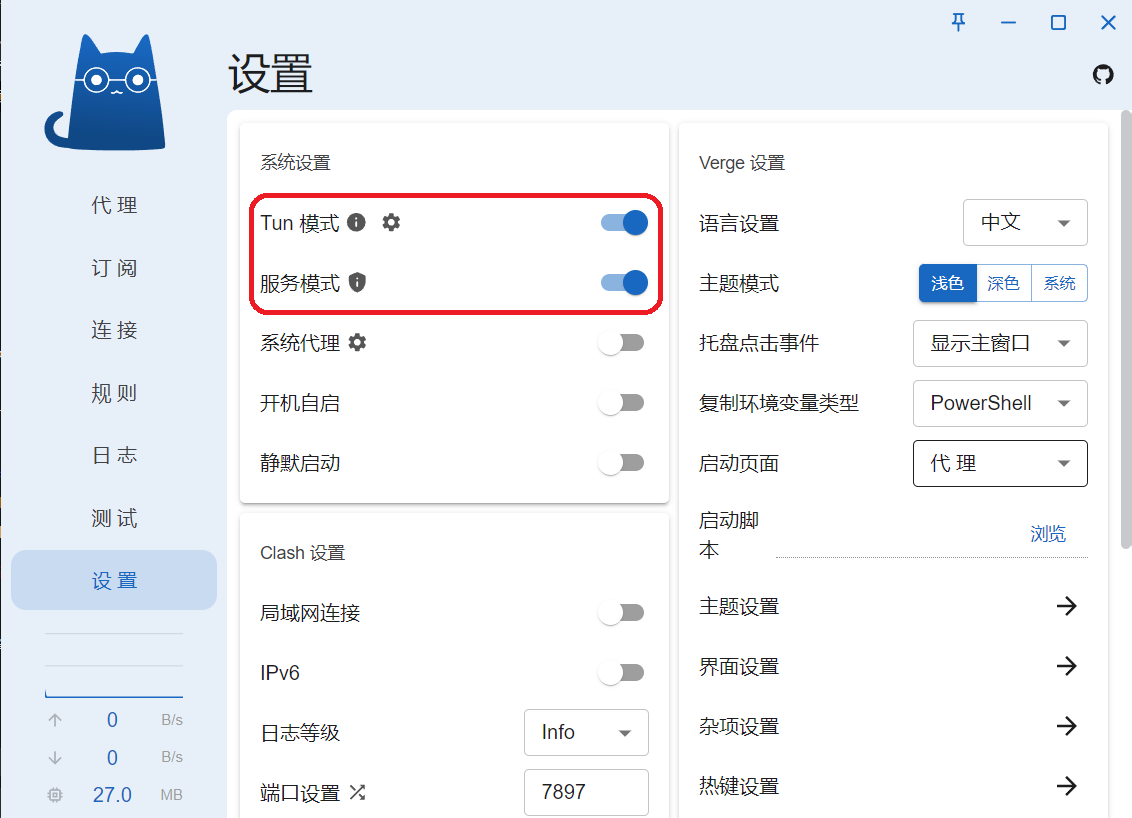This screenshot has width=1132, height=818.
Task: Click the shuffle icon next to 端口设置
Action: [x=357, y=792]
